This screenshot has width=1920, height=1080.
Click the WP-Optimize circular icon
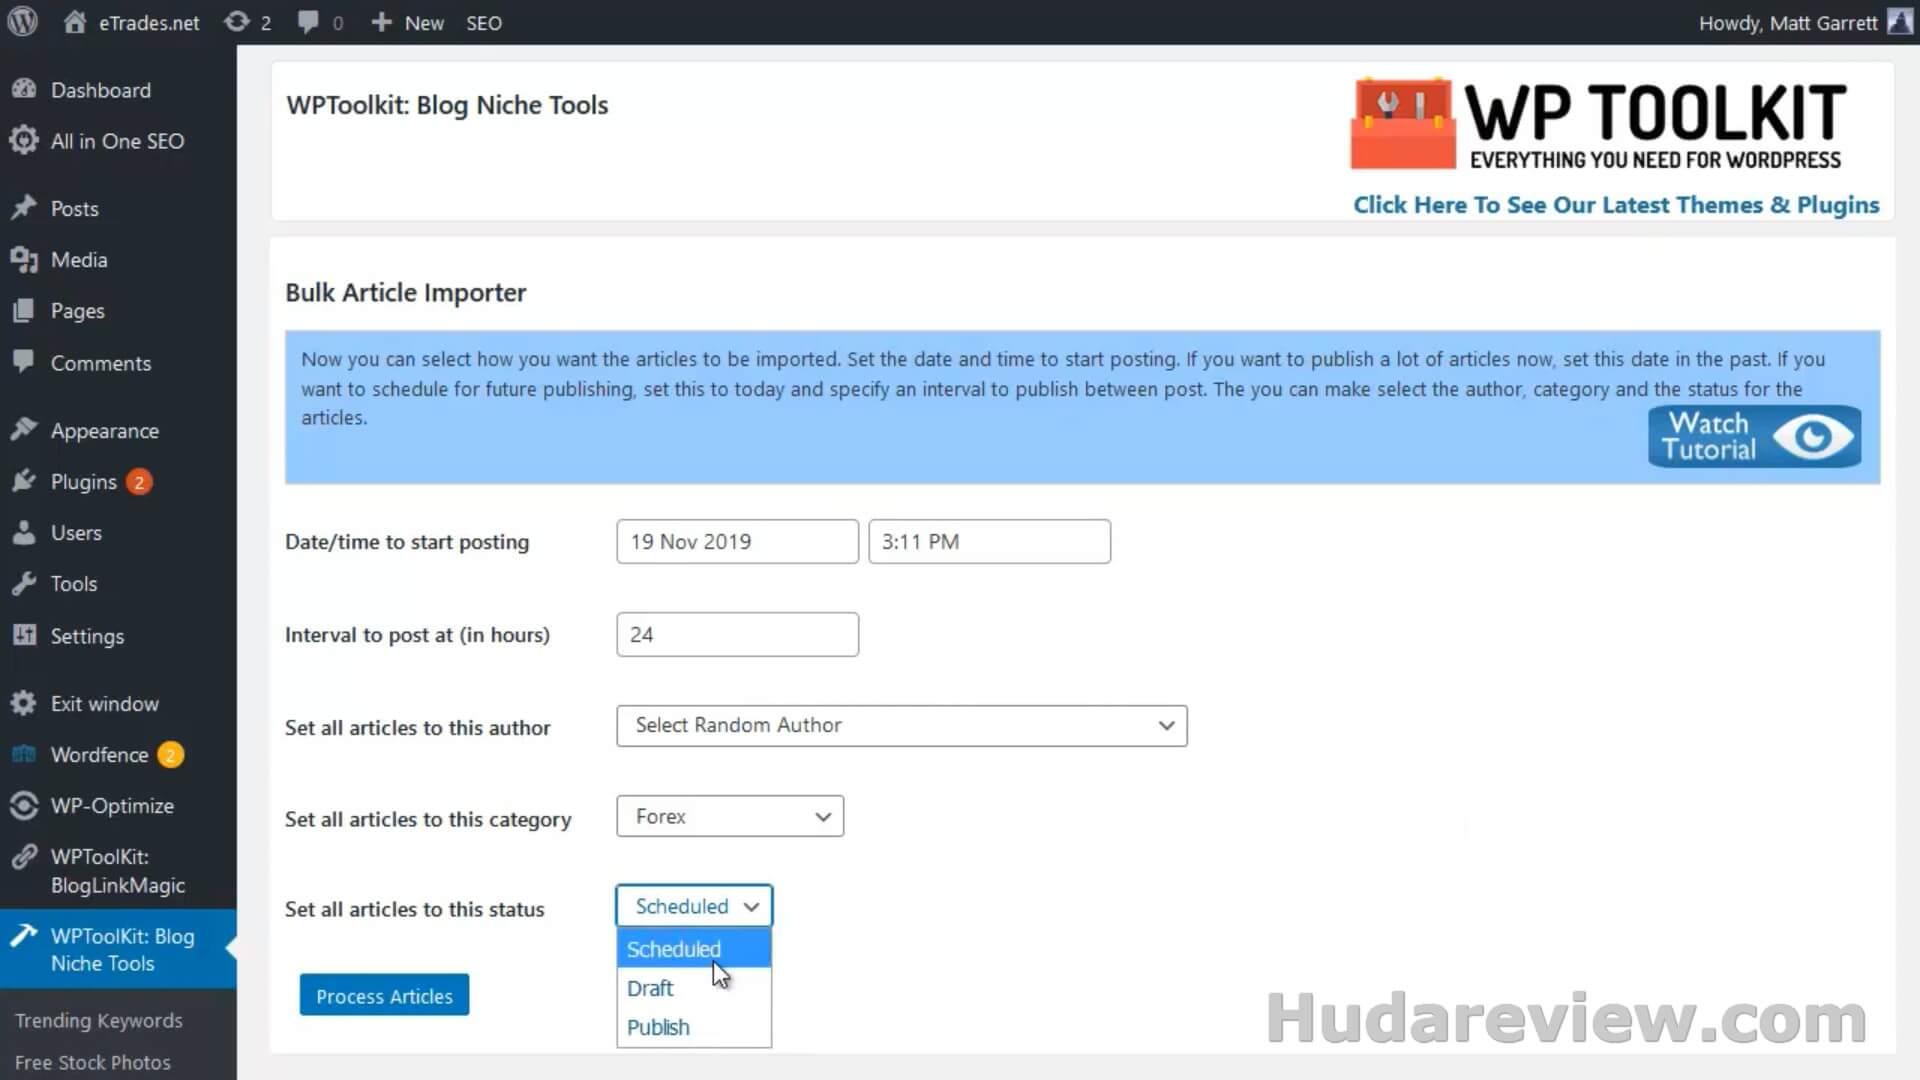24,805
